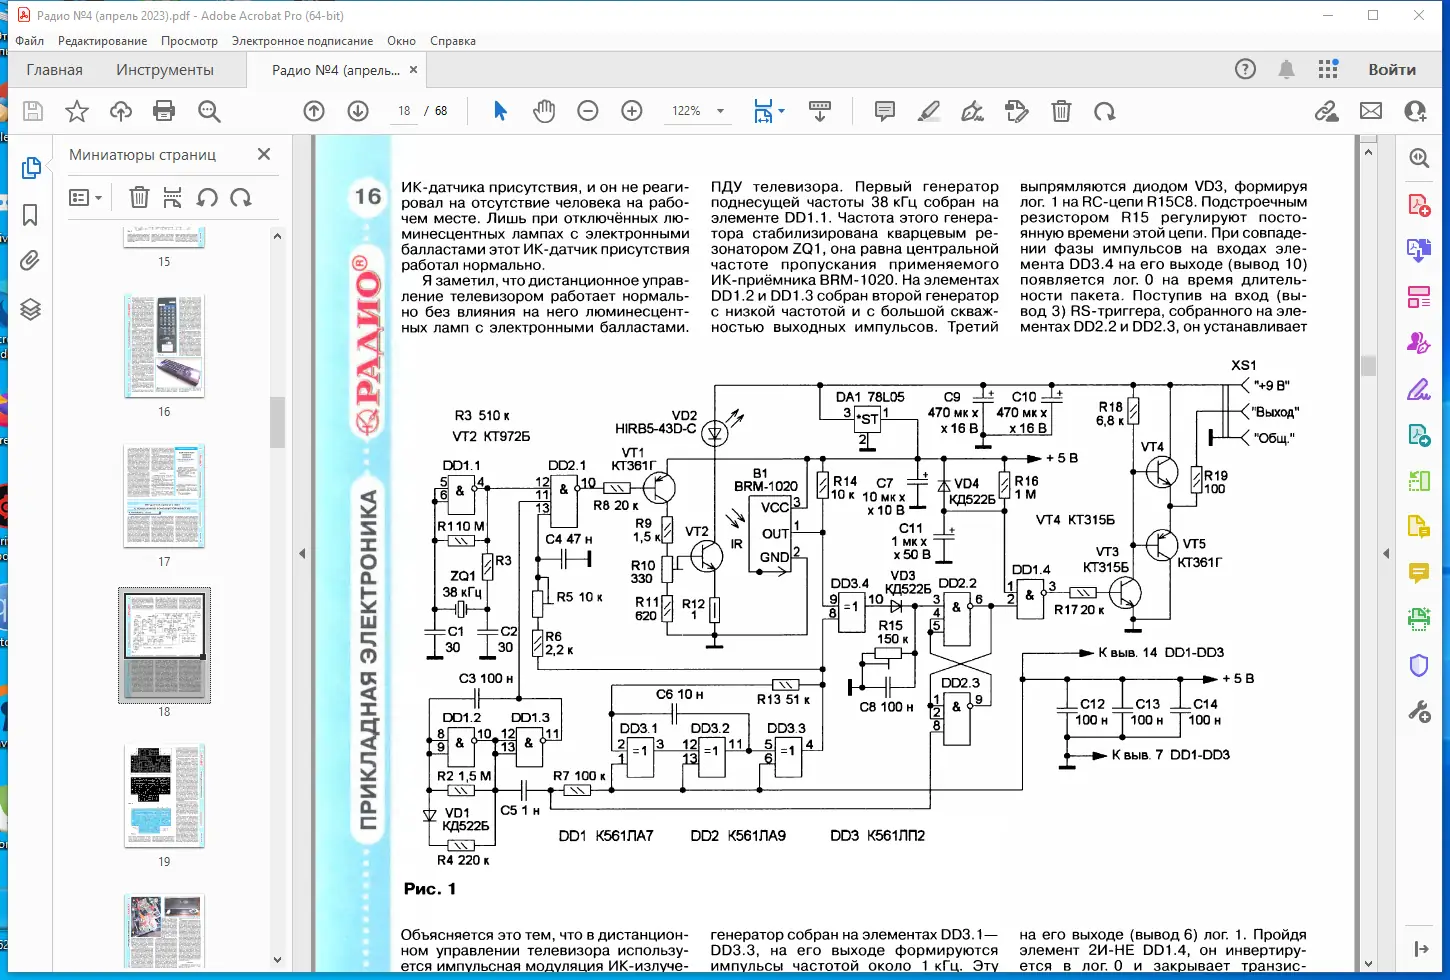Screen dimensions: 1450x980
Task: Expand the zoom level dropdown
Action: tap(721, 111)
